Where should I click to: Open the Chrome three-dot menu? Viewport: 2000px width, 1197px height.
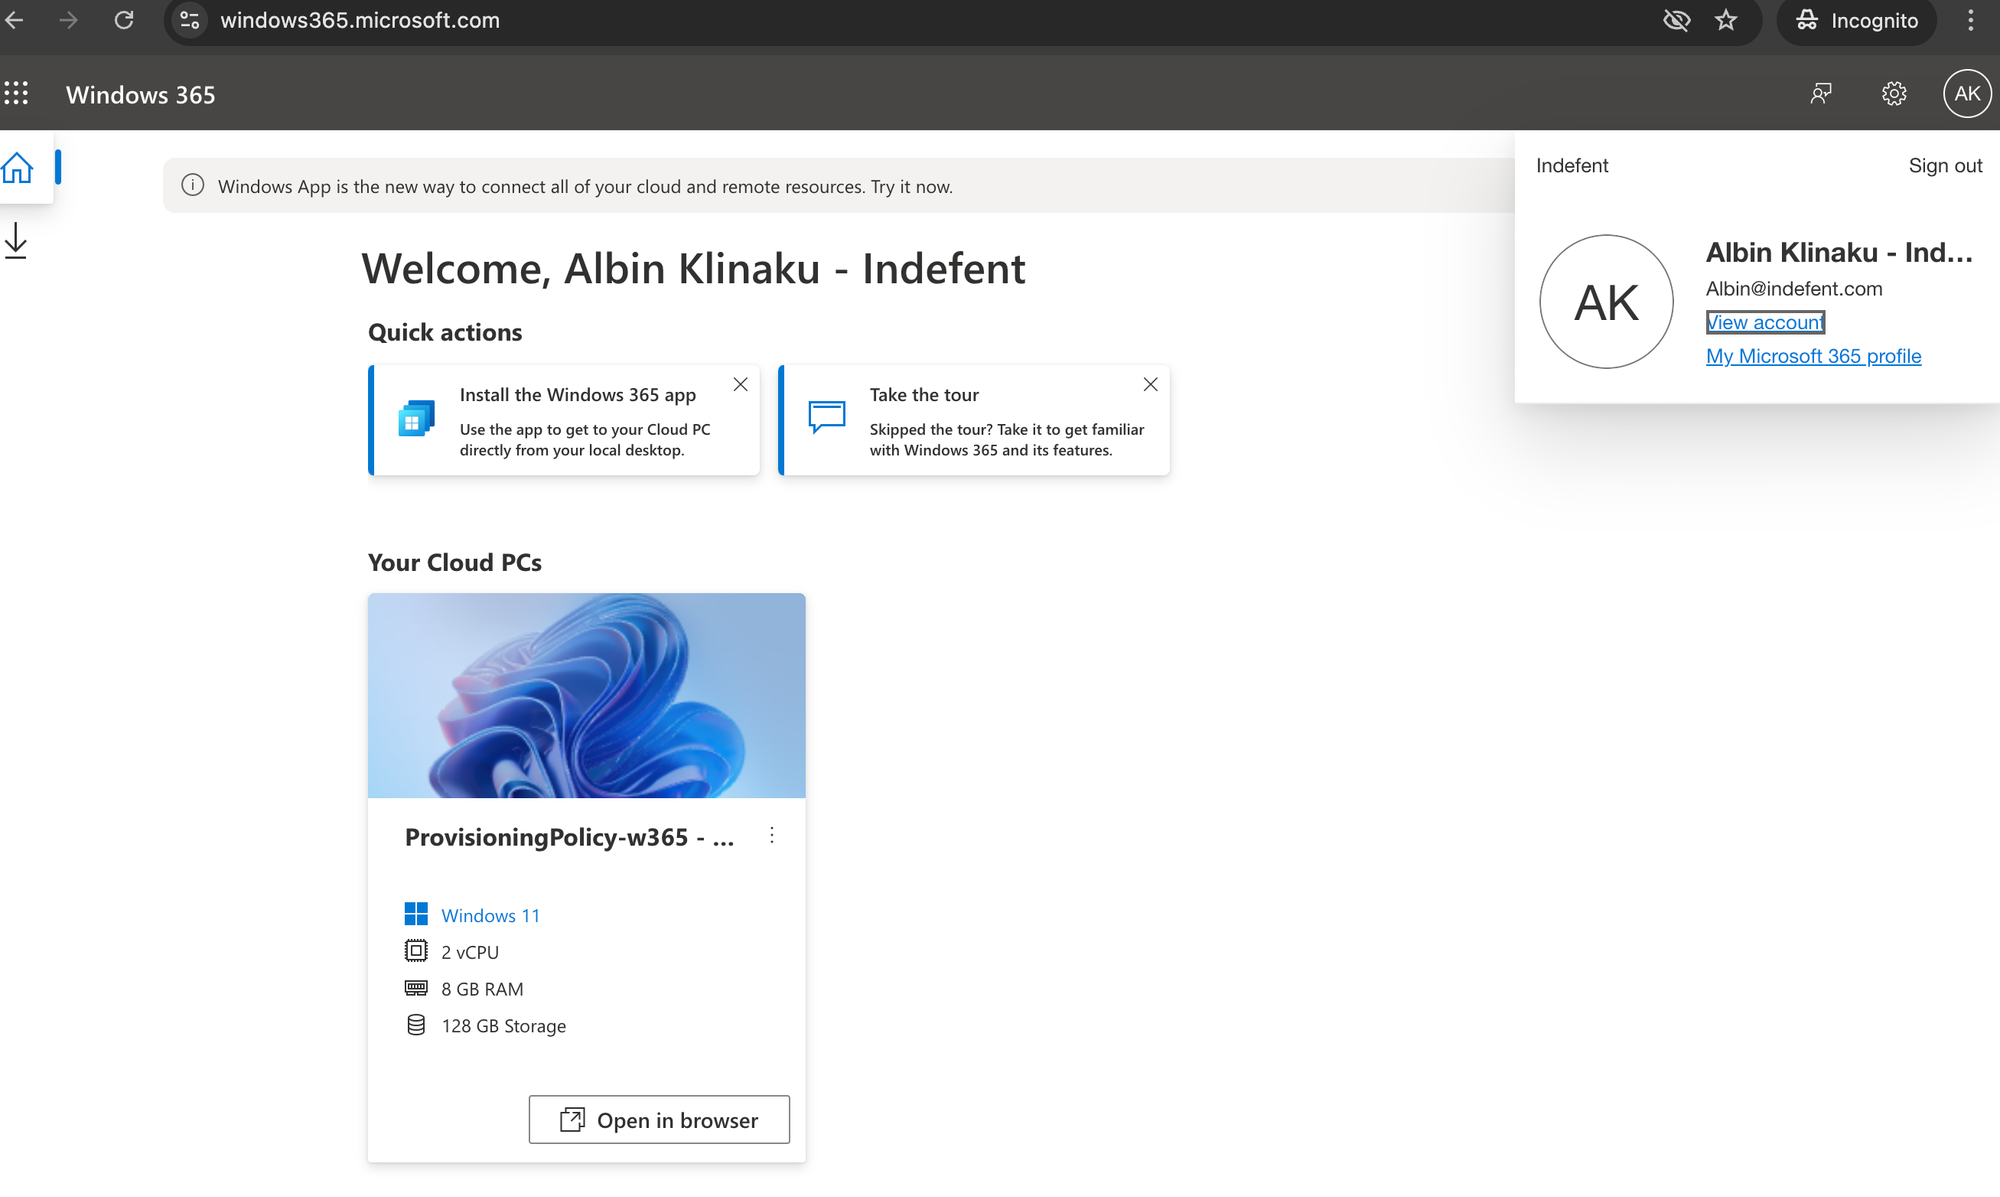pyautogui.click(x=1970, y=20)
